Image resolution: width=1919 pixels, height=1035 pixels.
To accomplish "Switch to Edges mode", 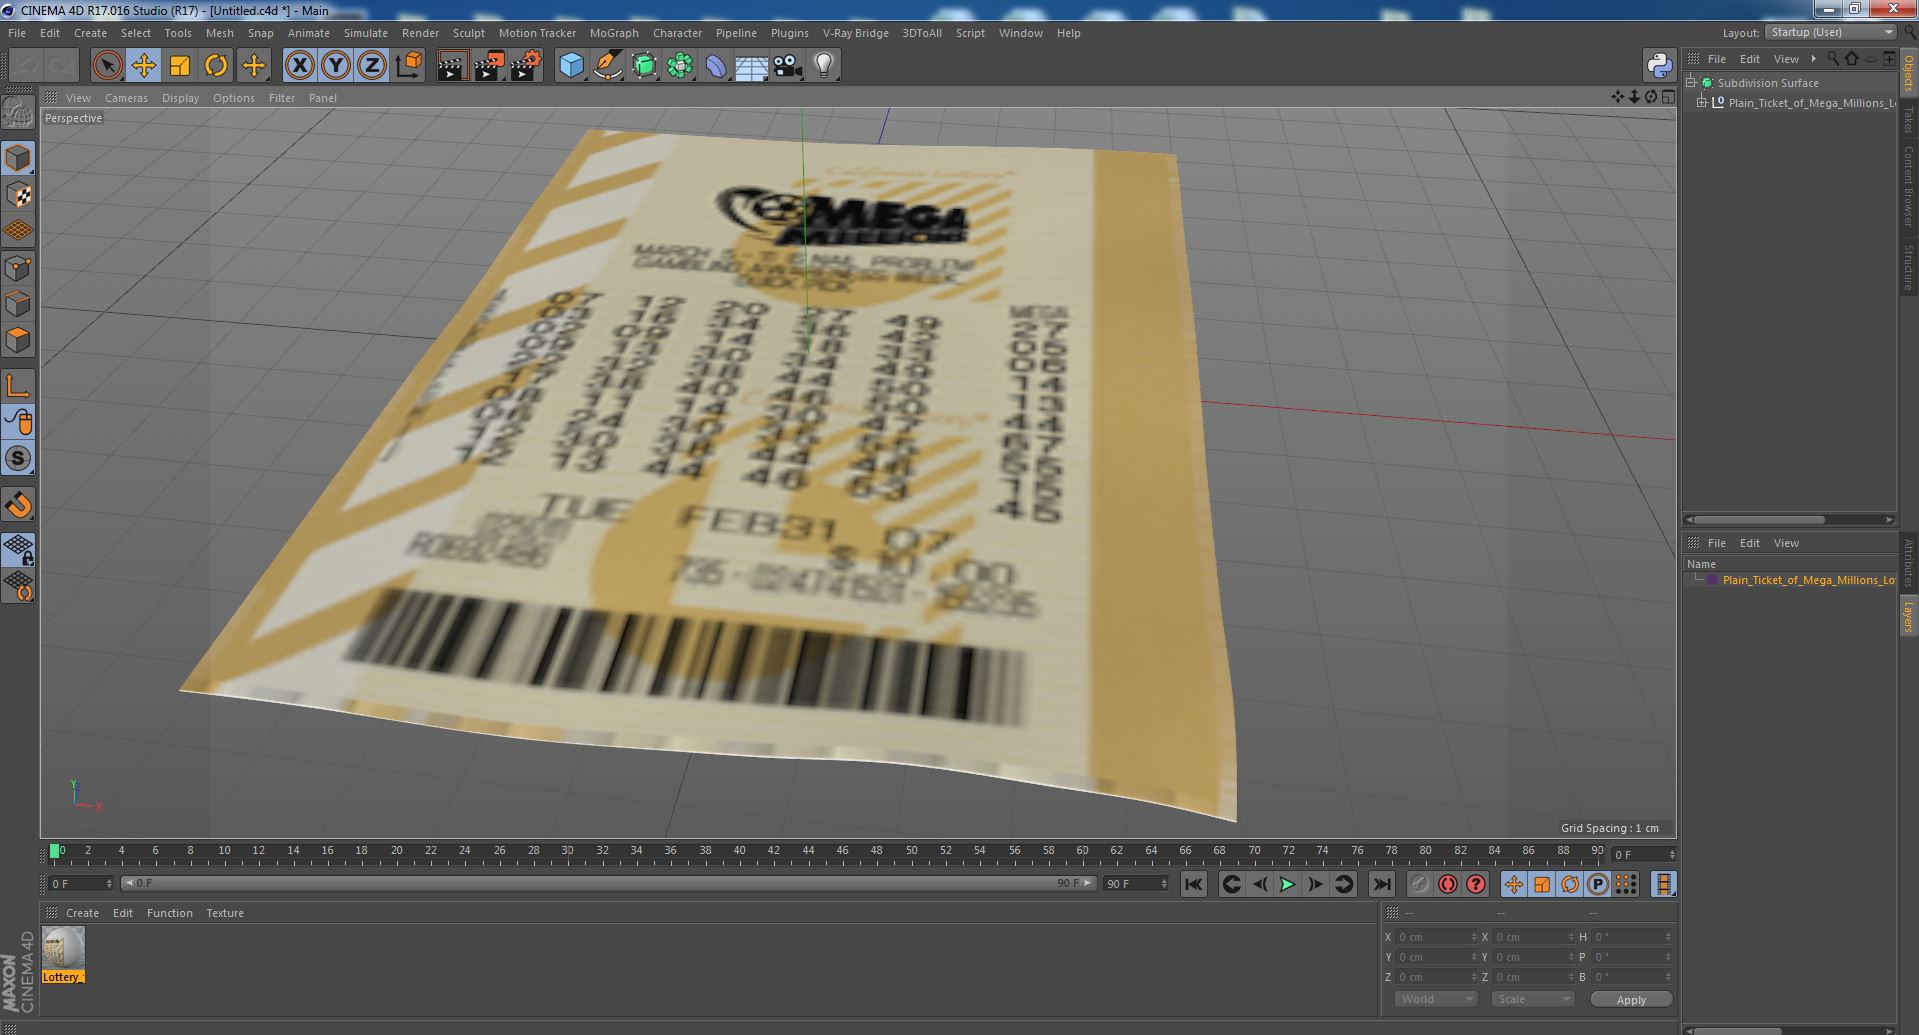I will point(18,304).
